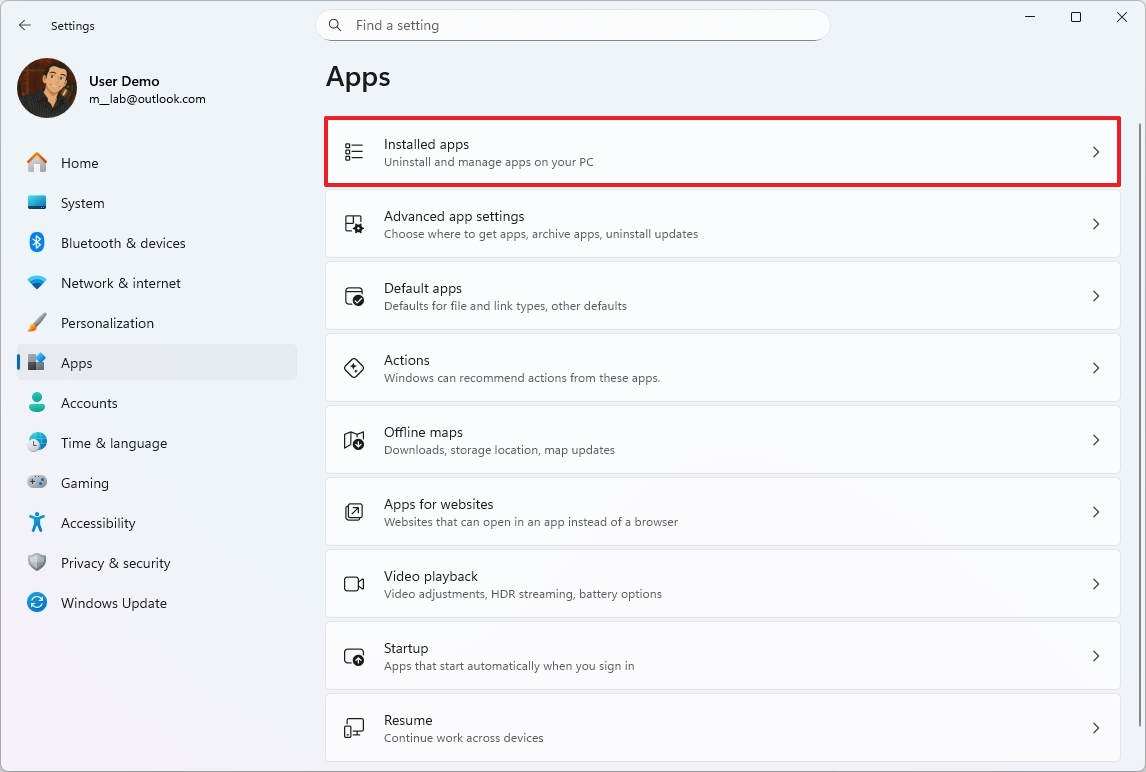Select Accounts in the sidebar
The width and height of the screenshot is (1146, 772).
pos(88,402)
